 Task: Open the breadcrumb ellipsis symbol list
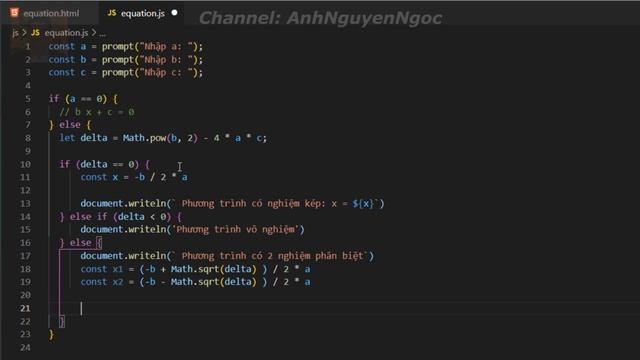coord(102,33)
